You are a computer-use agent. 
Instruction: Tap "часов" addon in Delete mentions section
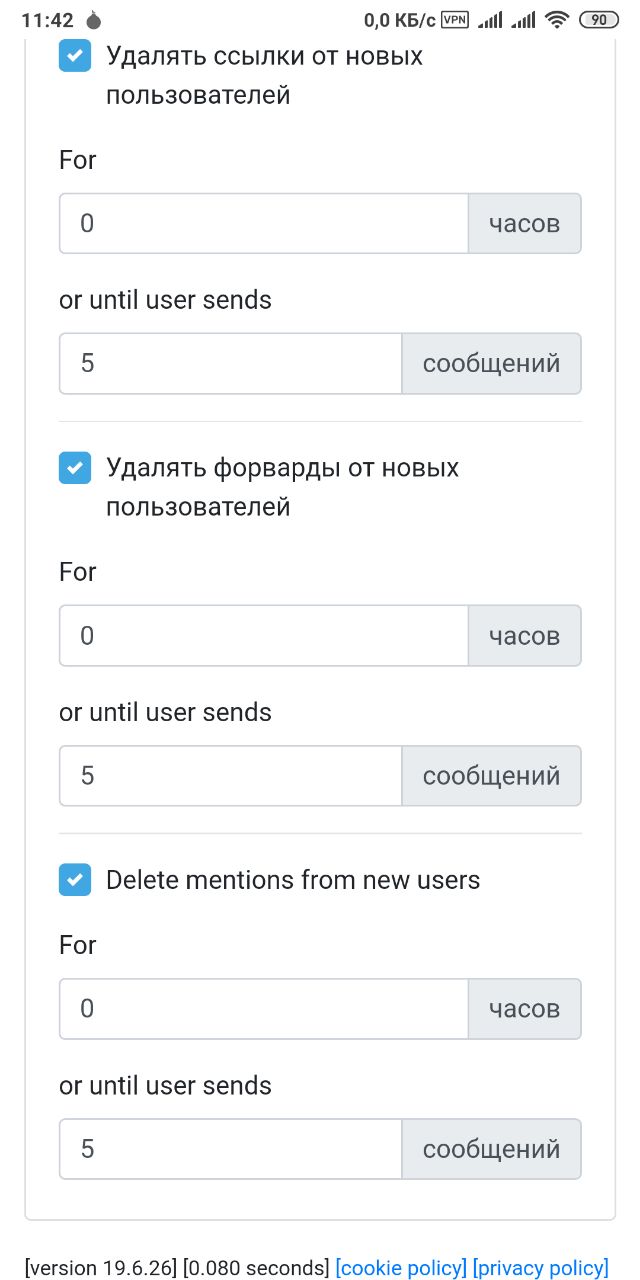(525, 1008)
